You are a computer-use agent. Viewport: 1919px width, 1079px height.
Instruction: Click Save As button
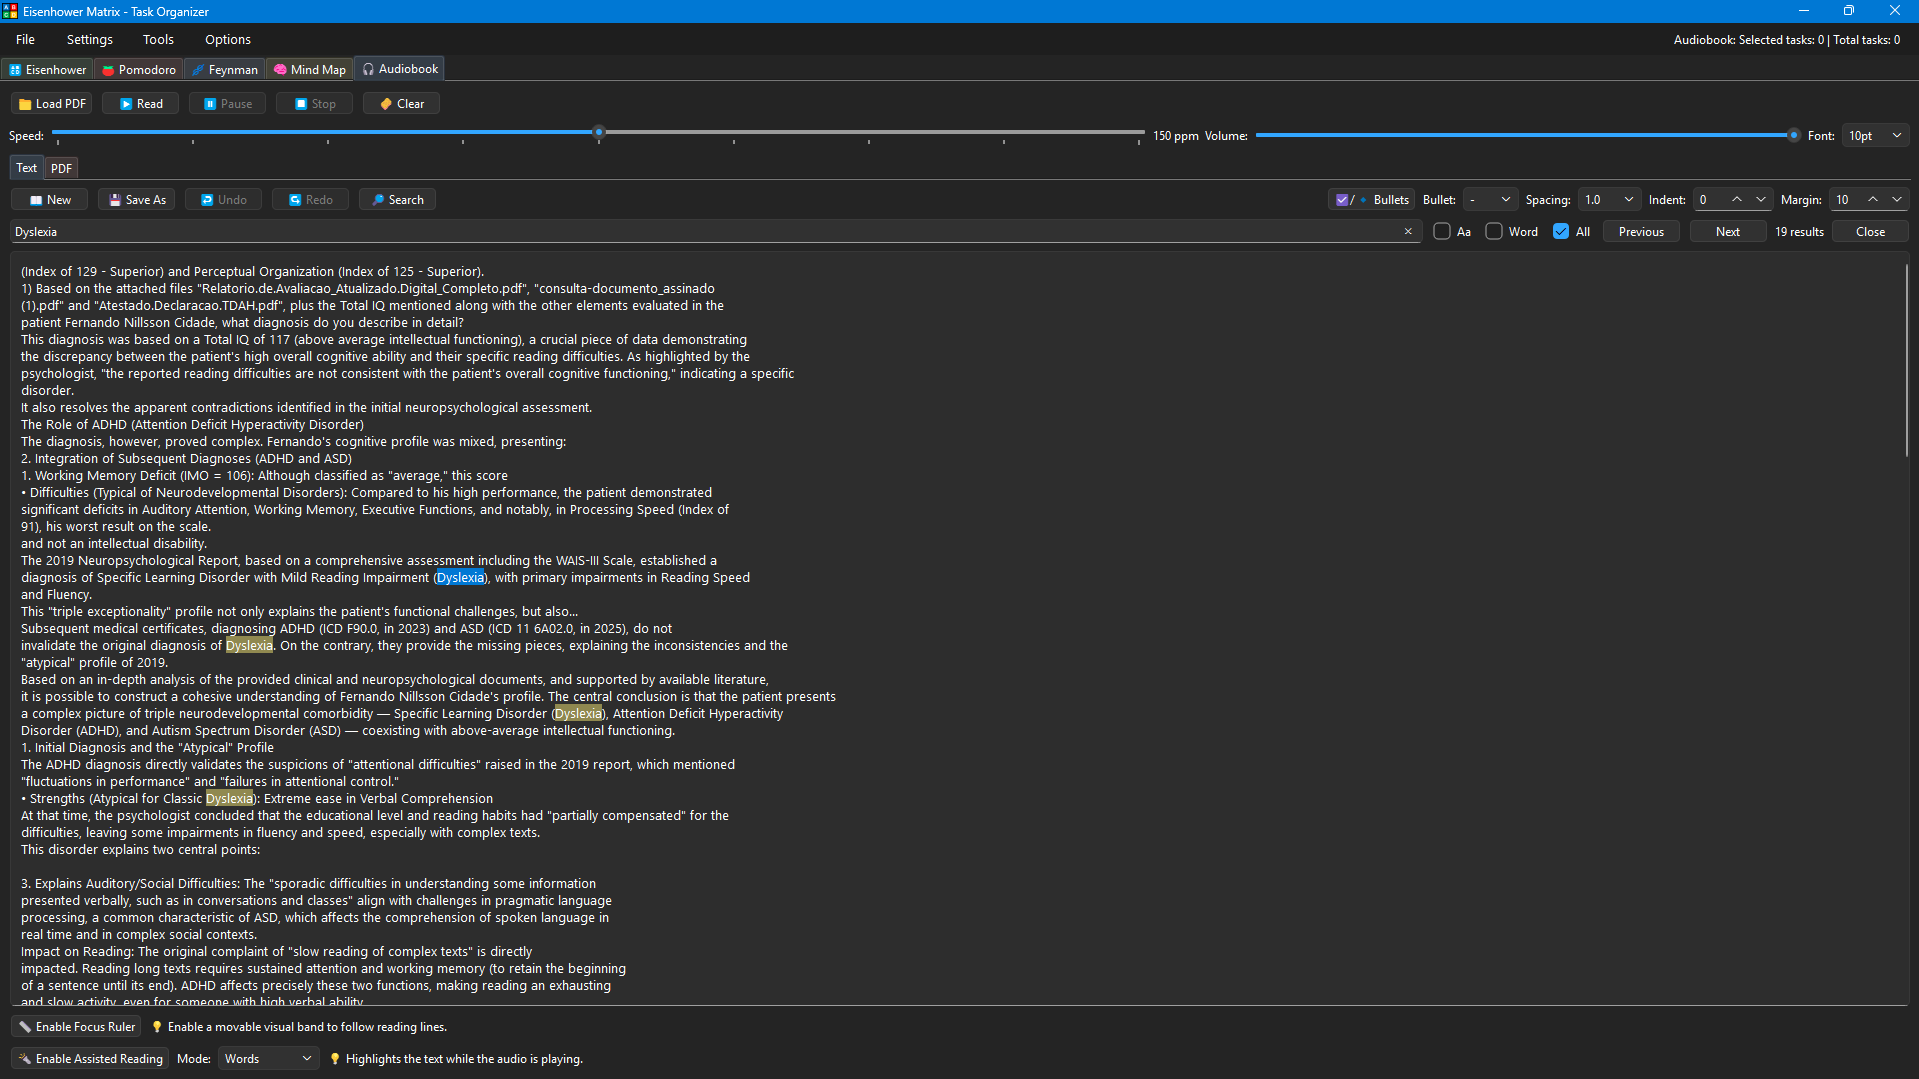tap(137, 200)
